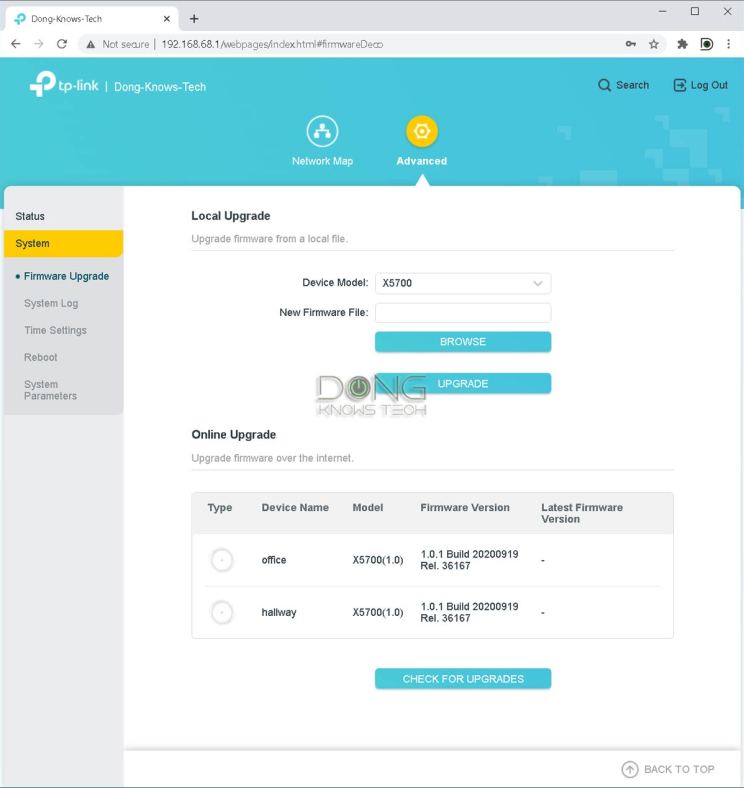Select the Status sidebar item
The width and height of the screenshot is (744, 788).
coord(63,216)
